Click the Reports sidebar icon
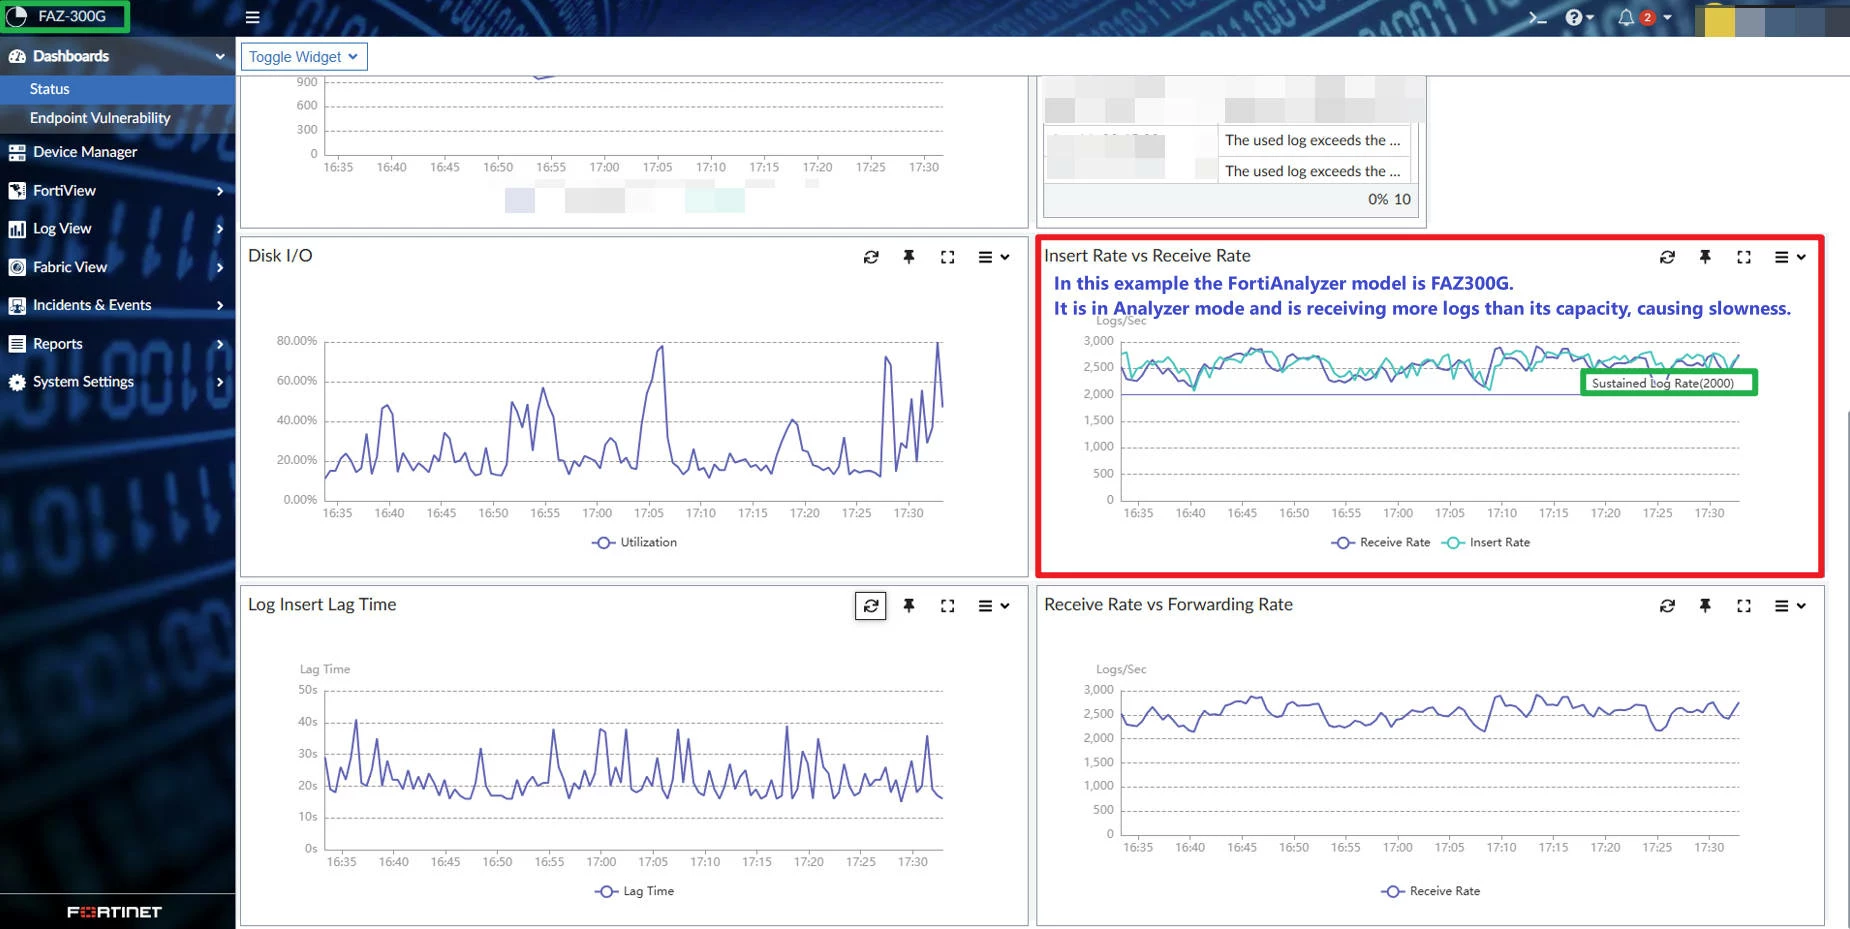Viewport: 1850px width, 929px height. tap(17, 344)
